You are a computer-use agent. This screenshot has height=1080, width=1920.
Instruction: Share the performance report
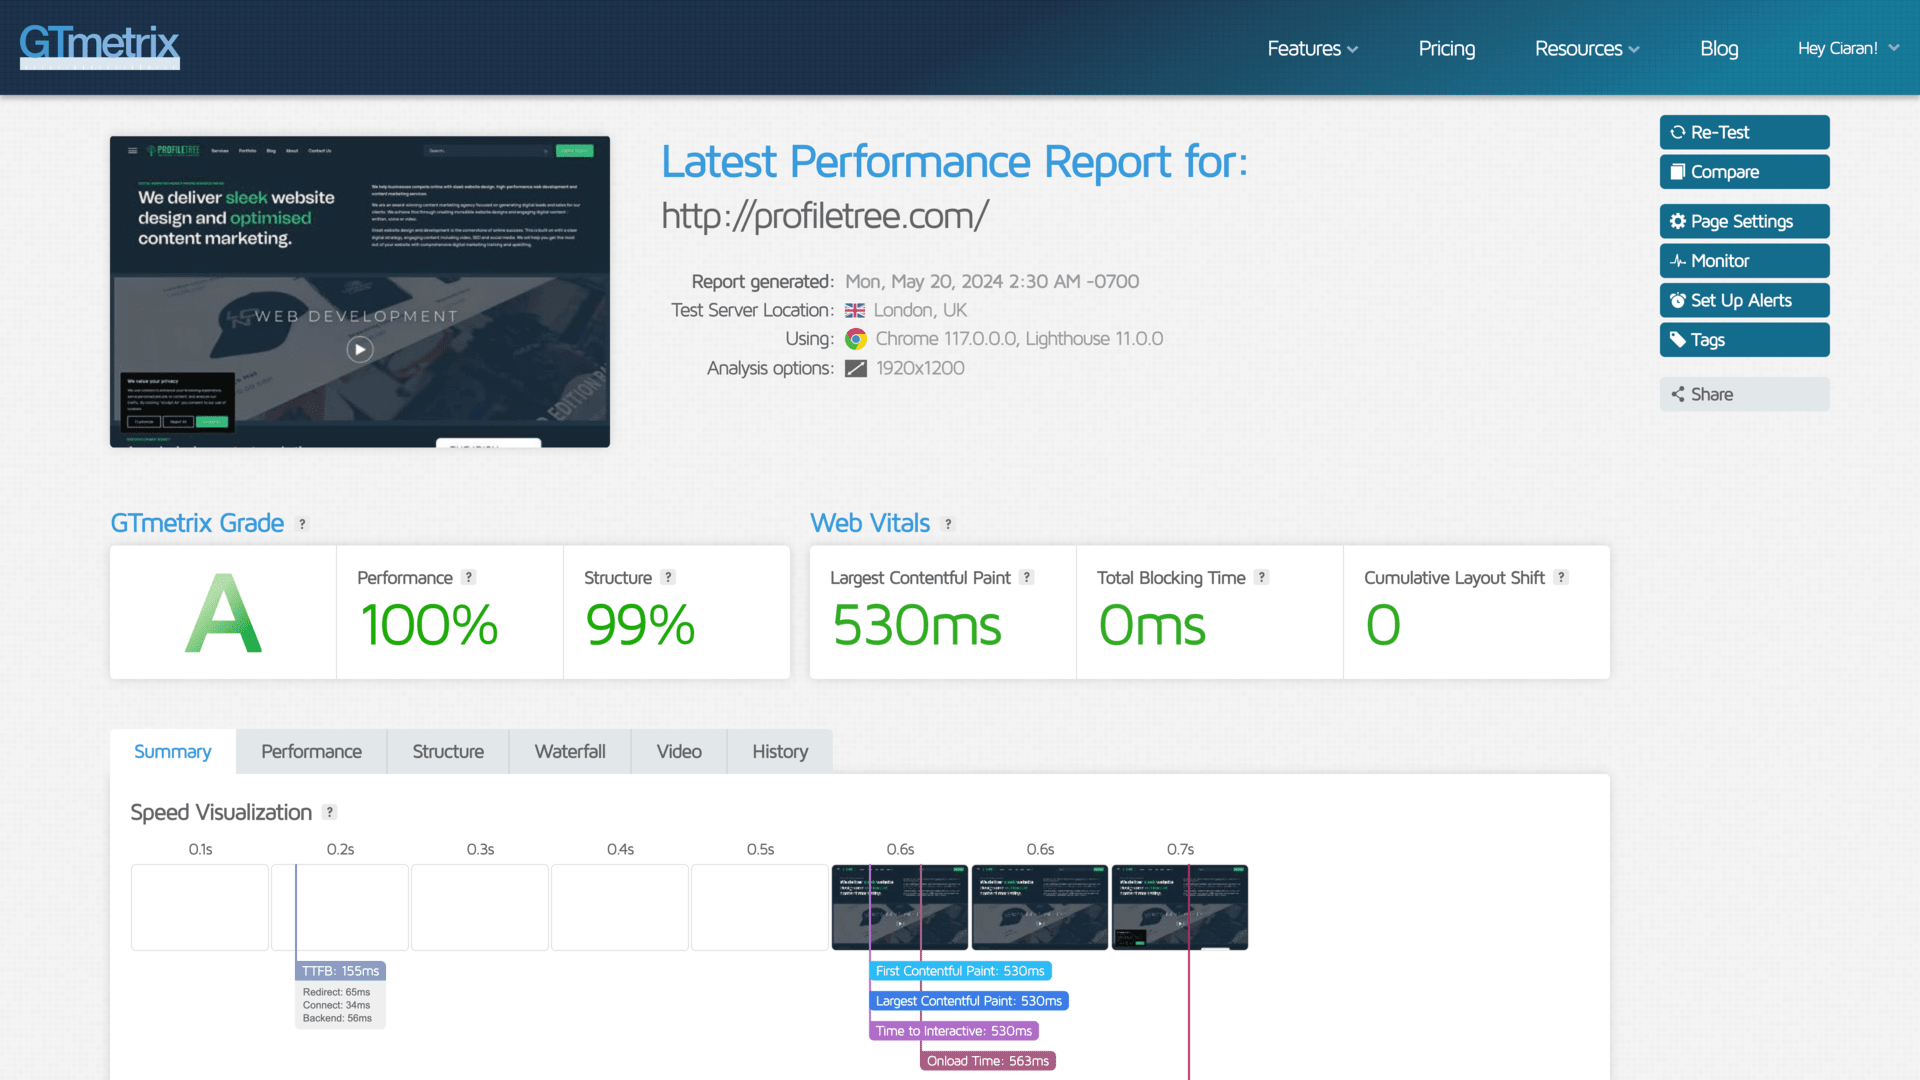[x=1744, y=393]
